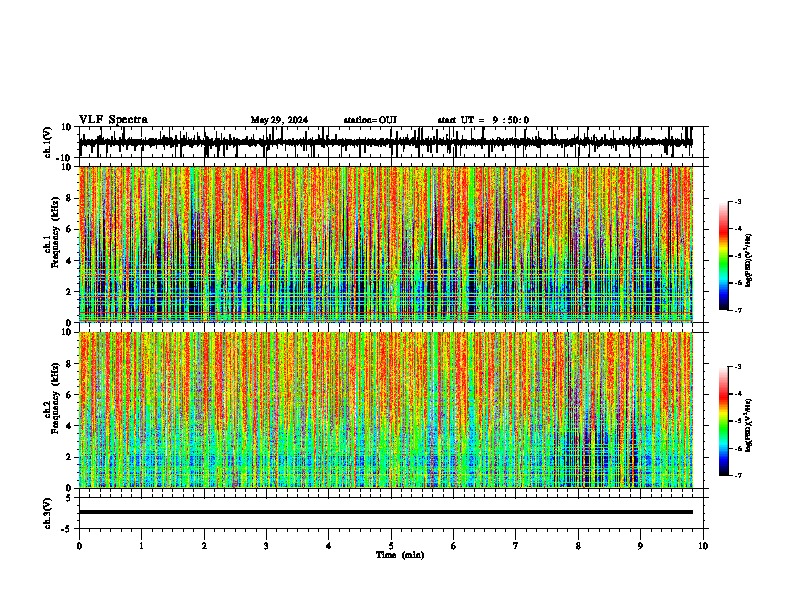Click the time axis tick label '8'
Screen dimensions: 792x612
point(578,546)
